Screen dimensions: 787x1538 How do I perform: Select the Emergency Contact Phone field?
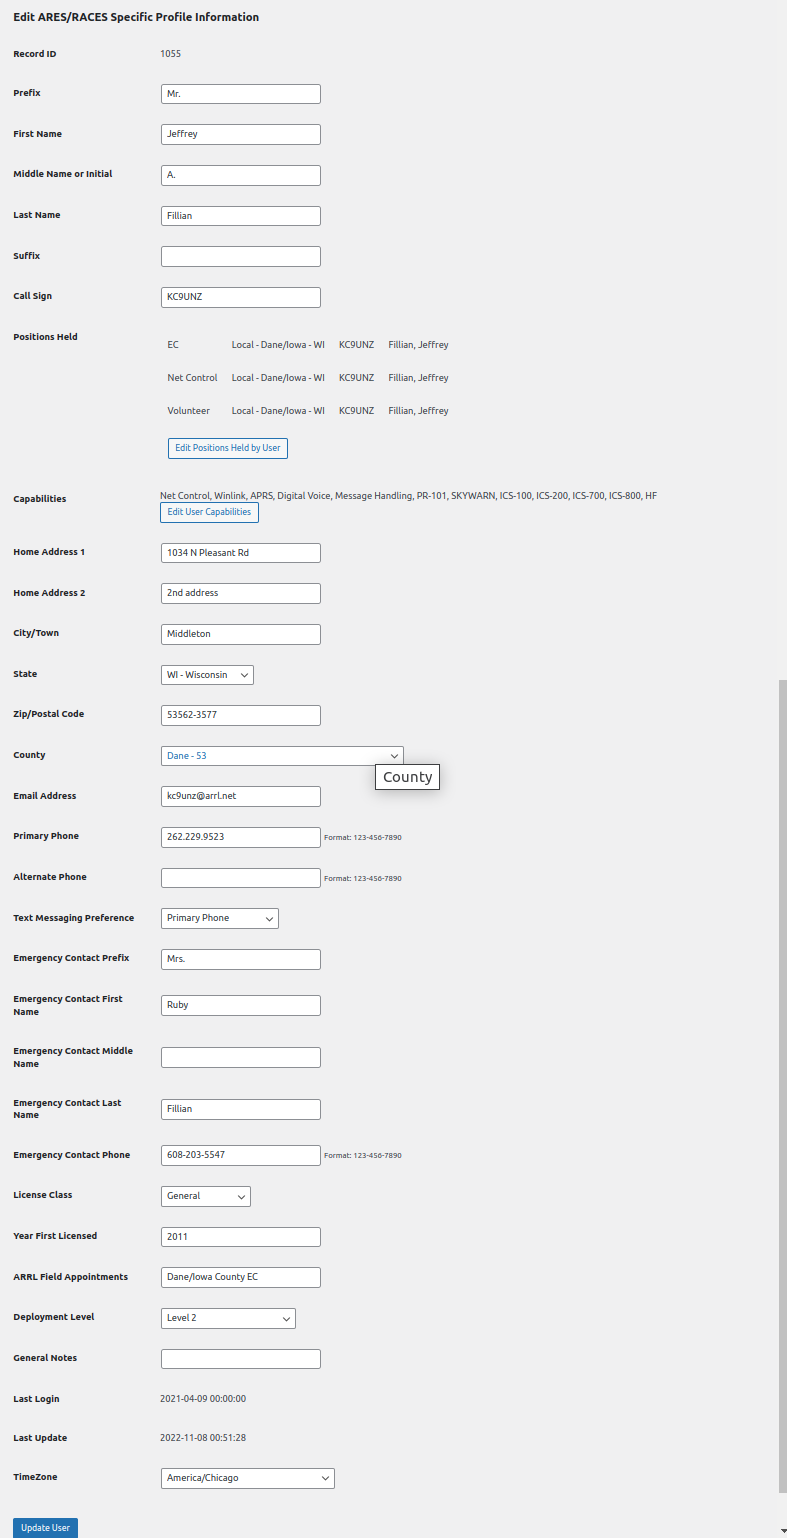[240, 1155]
